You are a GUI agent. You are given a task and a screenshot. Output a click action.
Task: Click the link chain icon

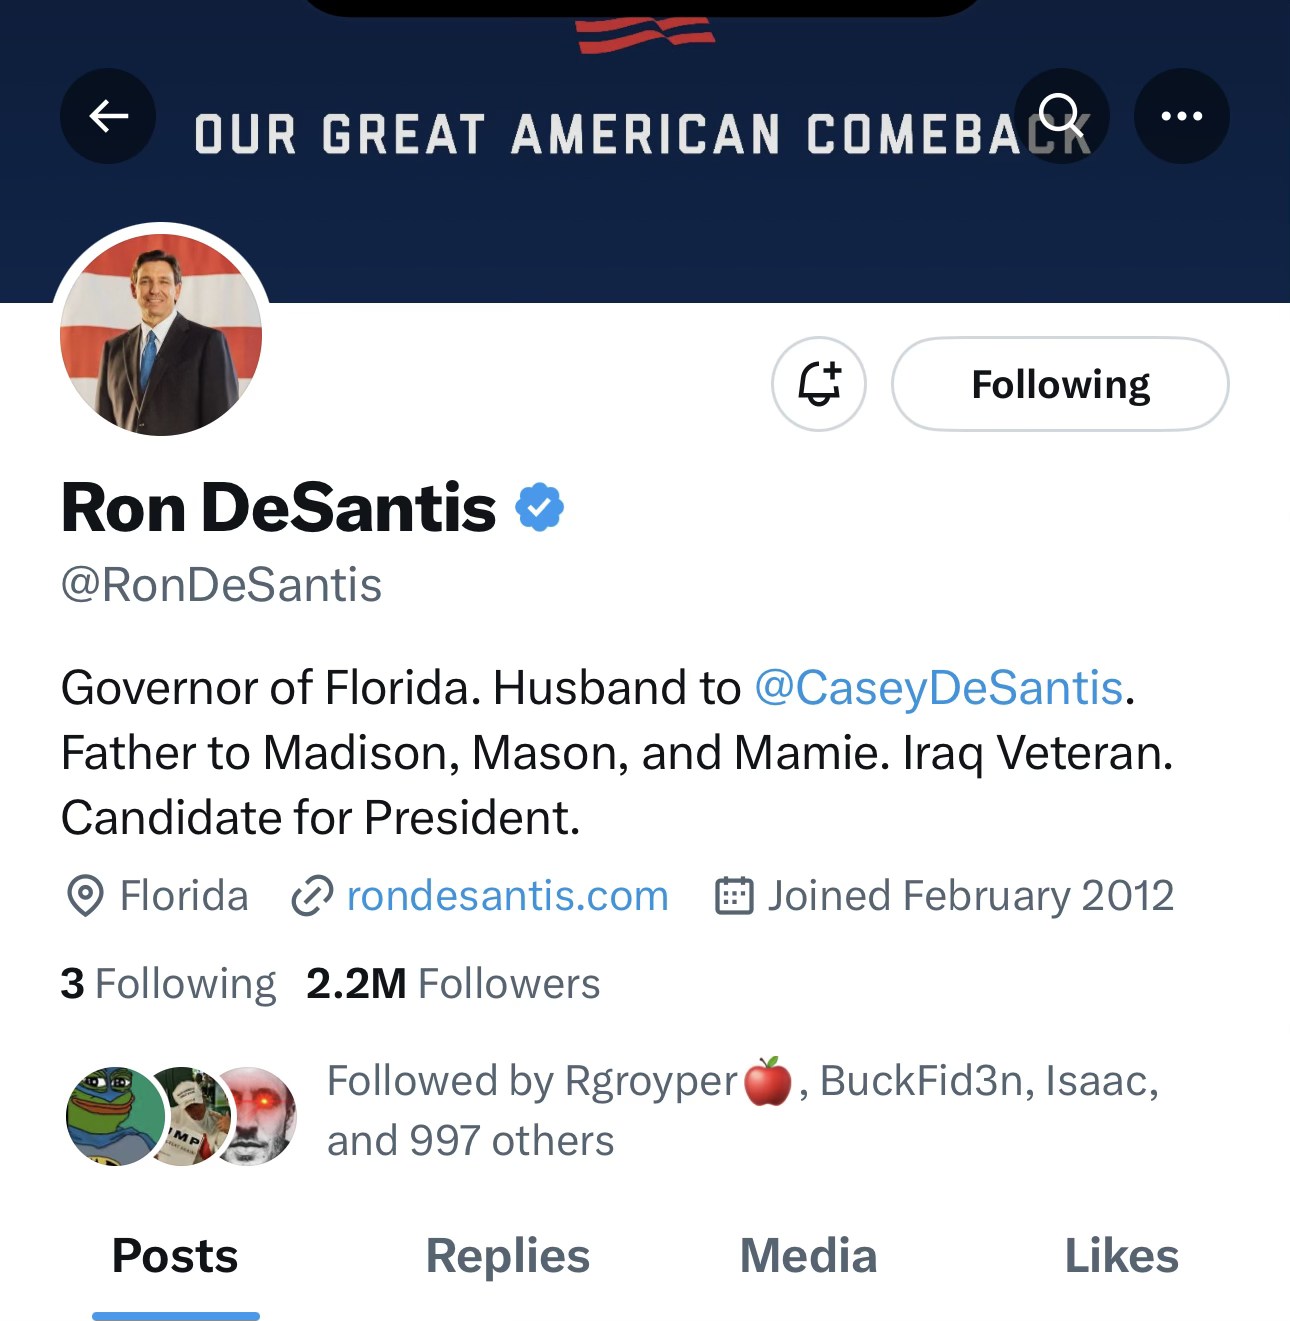[x=312, y=896]
